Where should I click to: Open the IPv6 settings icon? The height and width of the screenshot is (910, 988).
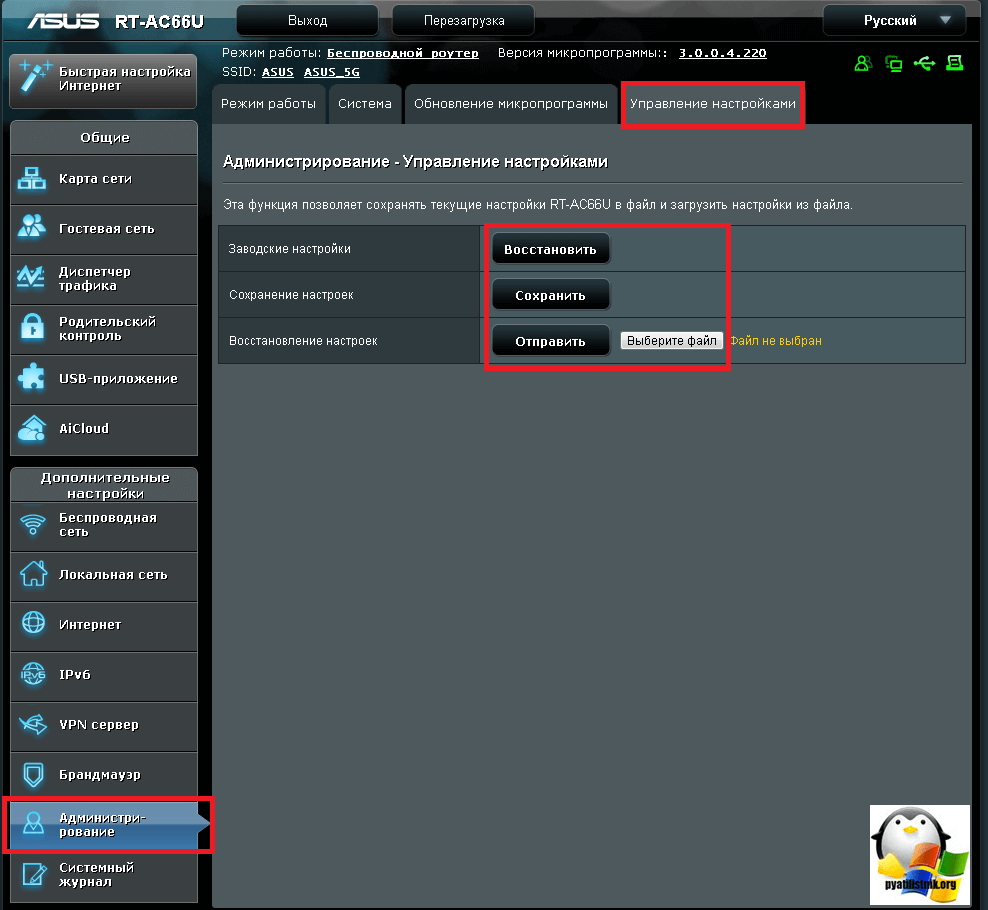pyautogui.click(x=33, y=675)
